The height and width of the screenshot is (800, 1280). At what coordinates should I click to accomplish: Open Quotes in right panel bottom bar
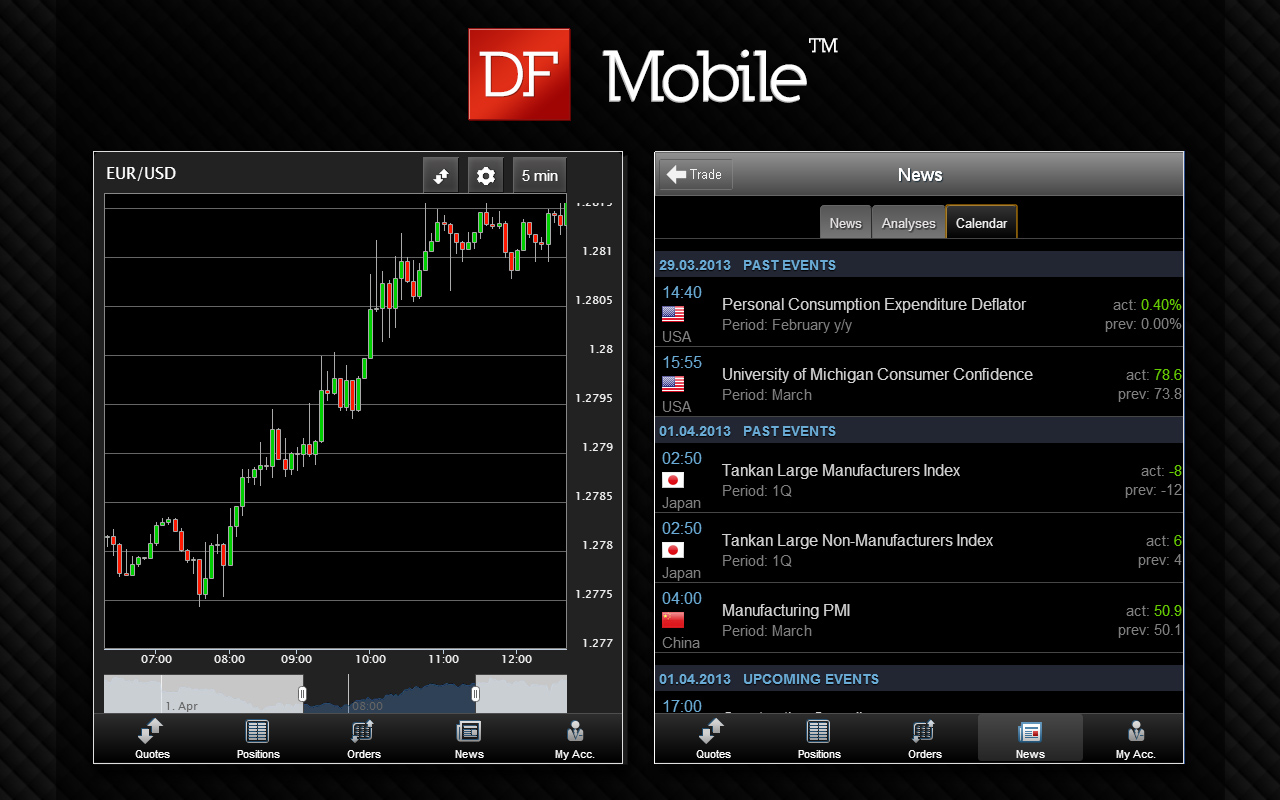(x=713, y=738)
